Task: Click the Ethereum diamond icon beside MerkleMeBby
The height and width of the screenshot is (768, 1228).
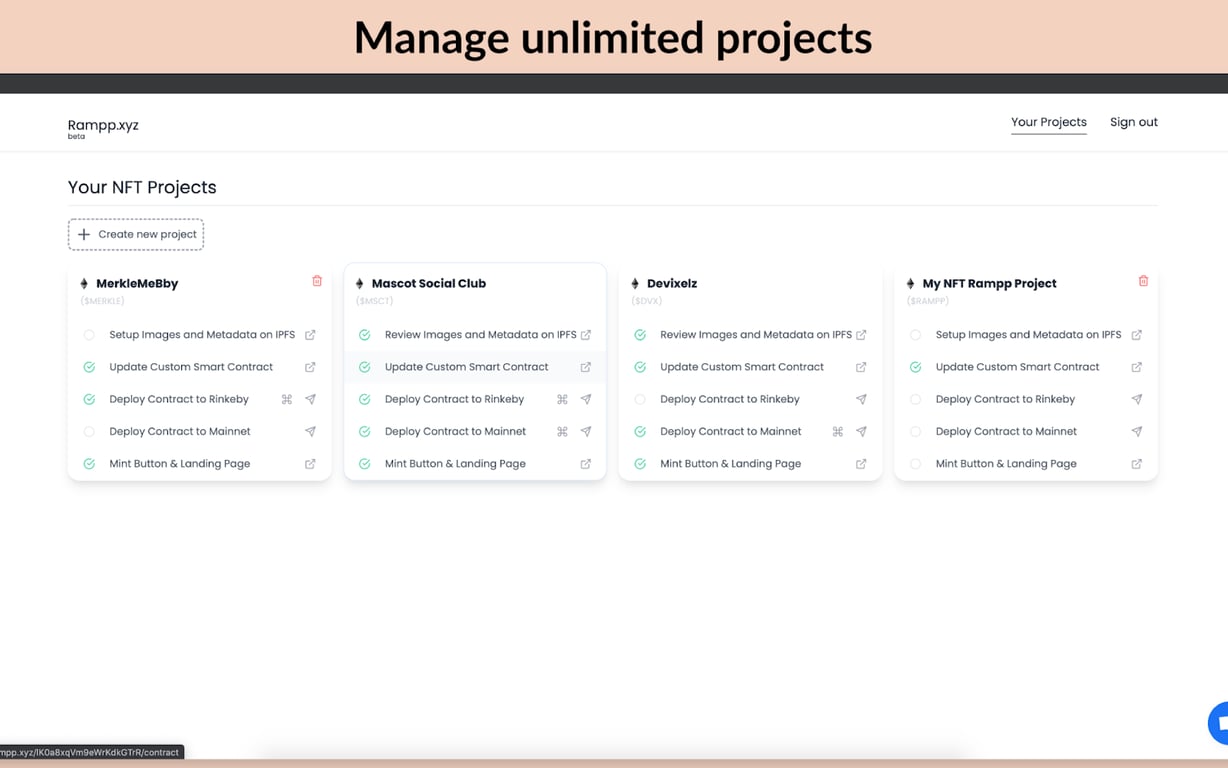Action: 85,283
